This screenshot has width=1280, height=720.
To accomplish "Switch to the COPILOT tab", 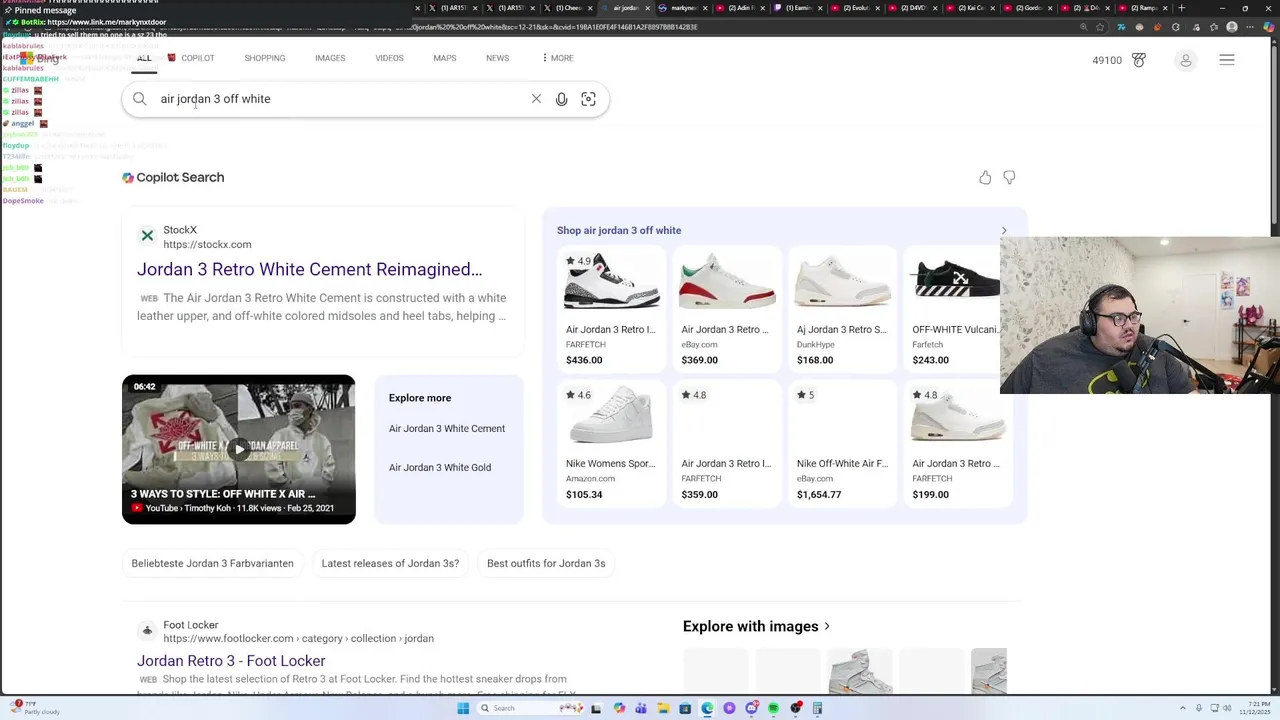I will point(191,58).
